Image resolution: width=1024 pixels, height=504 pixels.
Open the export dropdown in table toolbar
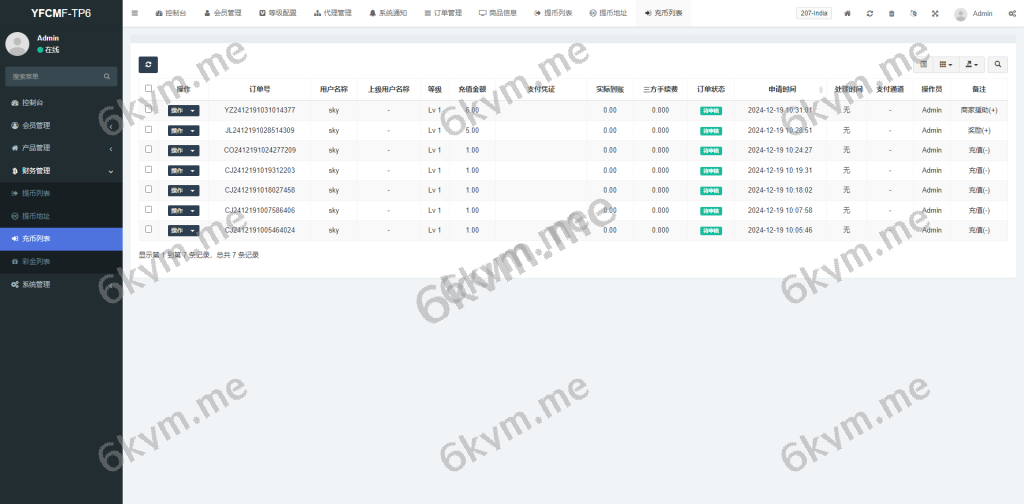click(971, 64)
